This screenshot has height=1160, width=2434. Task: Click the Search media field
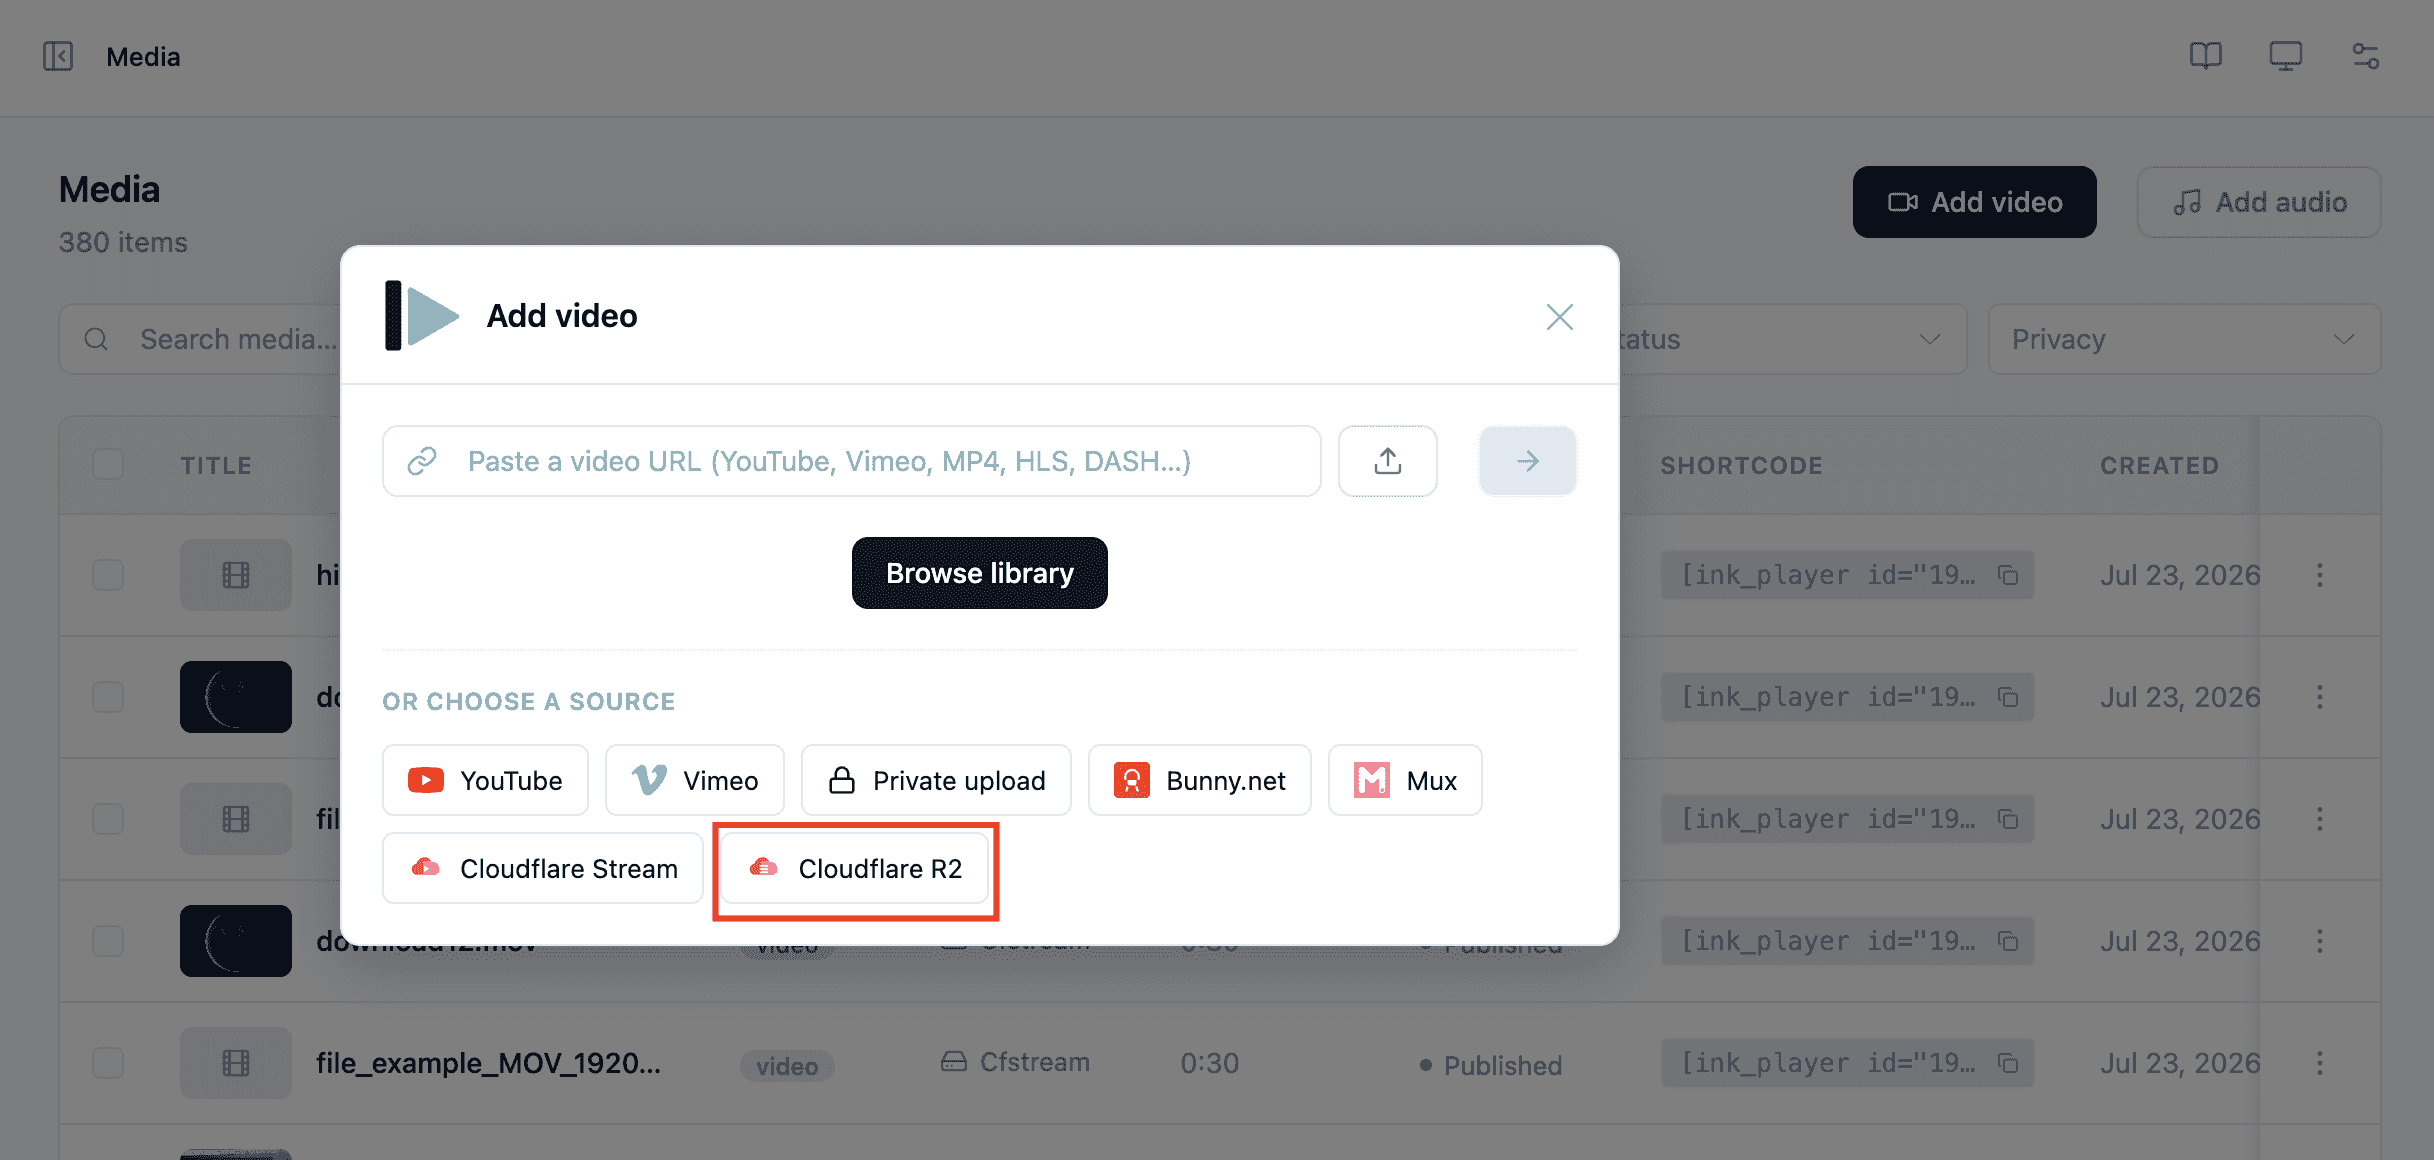click(200, 339)
